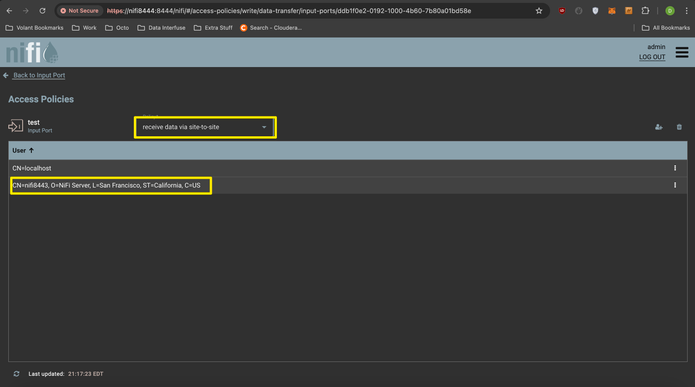This screenshot has height=387, width=695.
Task: Open the Volant Bookmarks folder
Action: point(35,27)
